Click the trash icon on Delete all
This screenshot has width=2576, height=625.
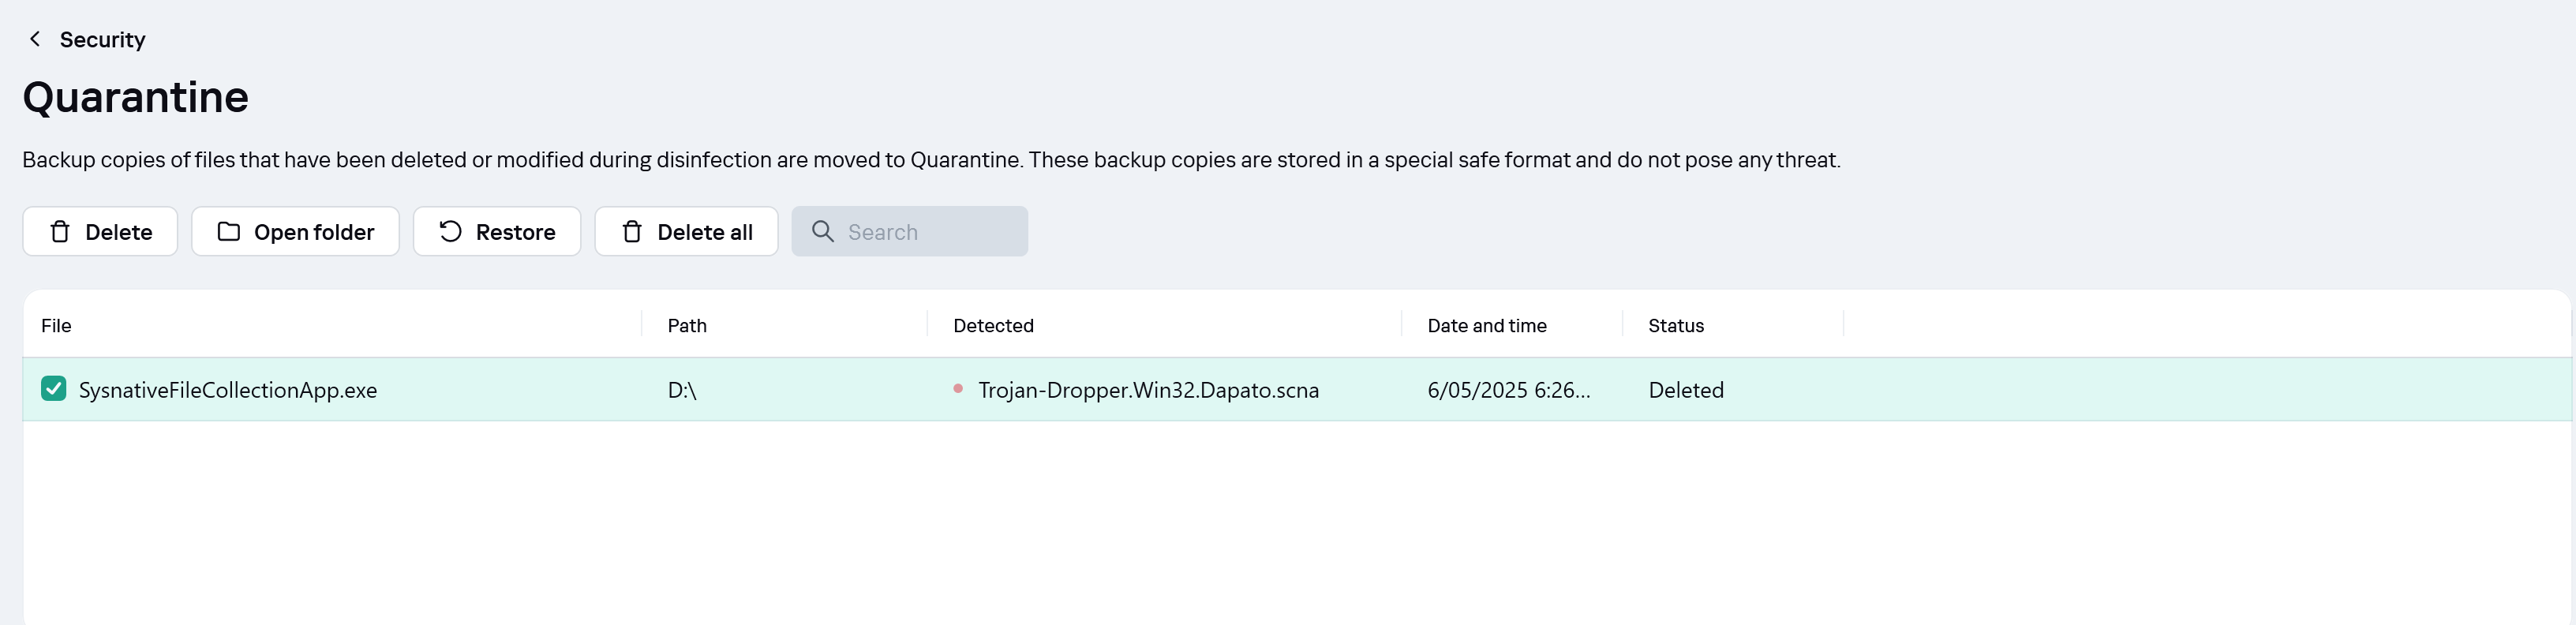pyautogui.click(x=632, y=232)
